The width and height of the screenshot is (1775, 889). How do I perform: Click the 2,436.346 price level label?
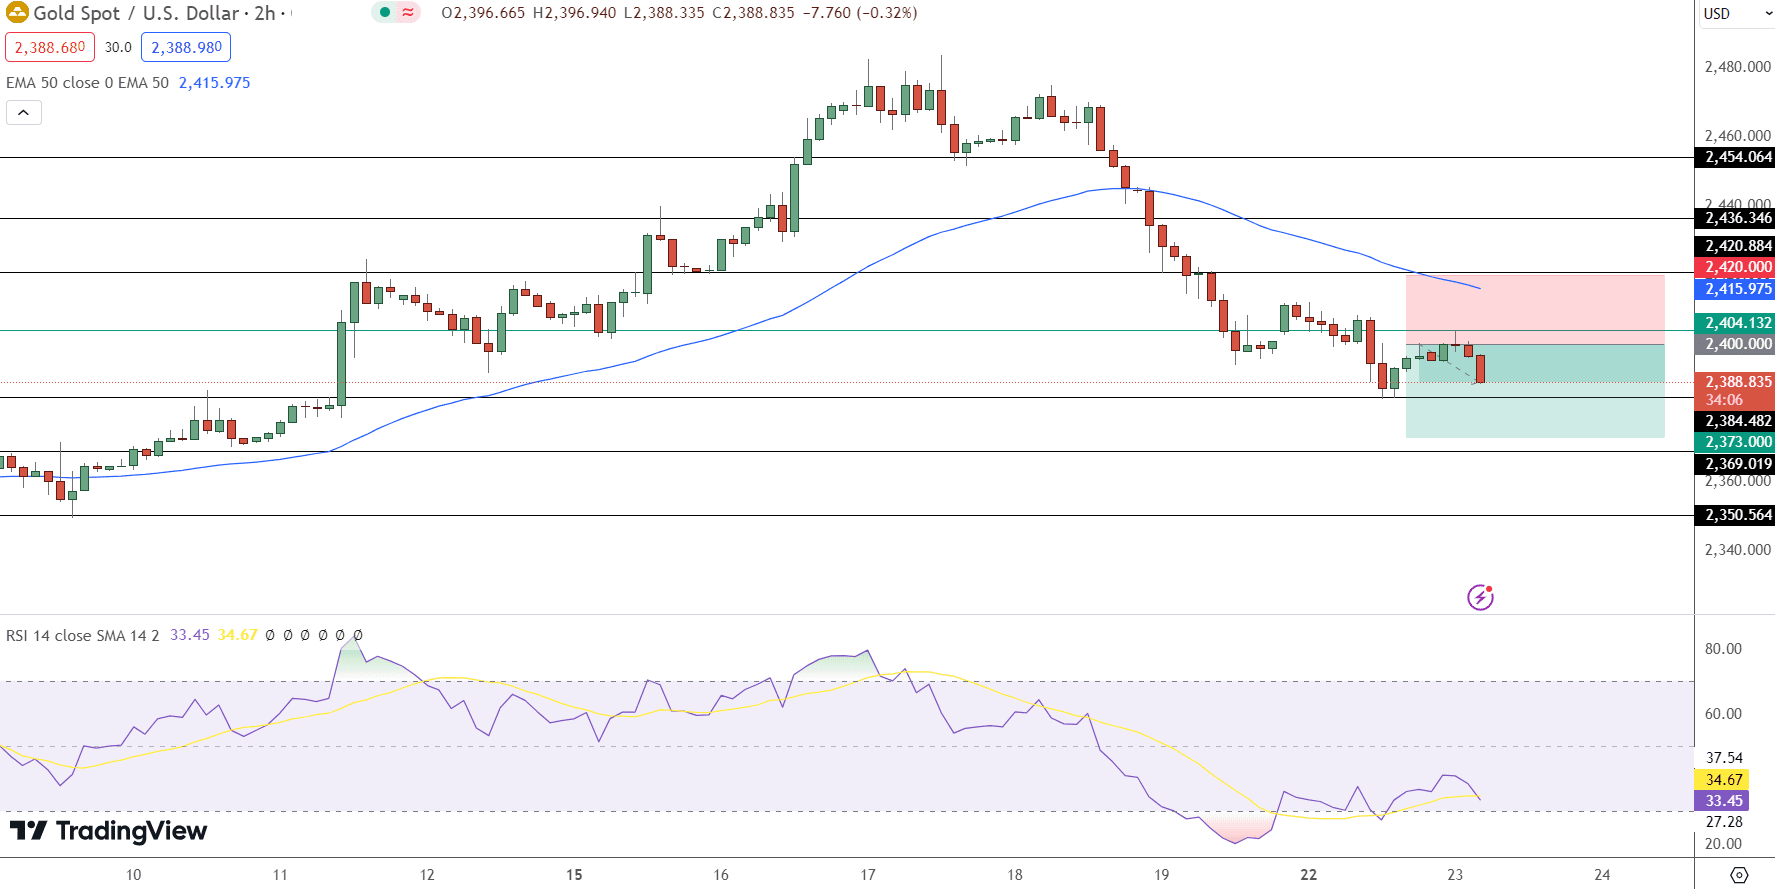pyautogui.click(x=1735, y=218)
